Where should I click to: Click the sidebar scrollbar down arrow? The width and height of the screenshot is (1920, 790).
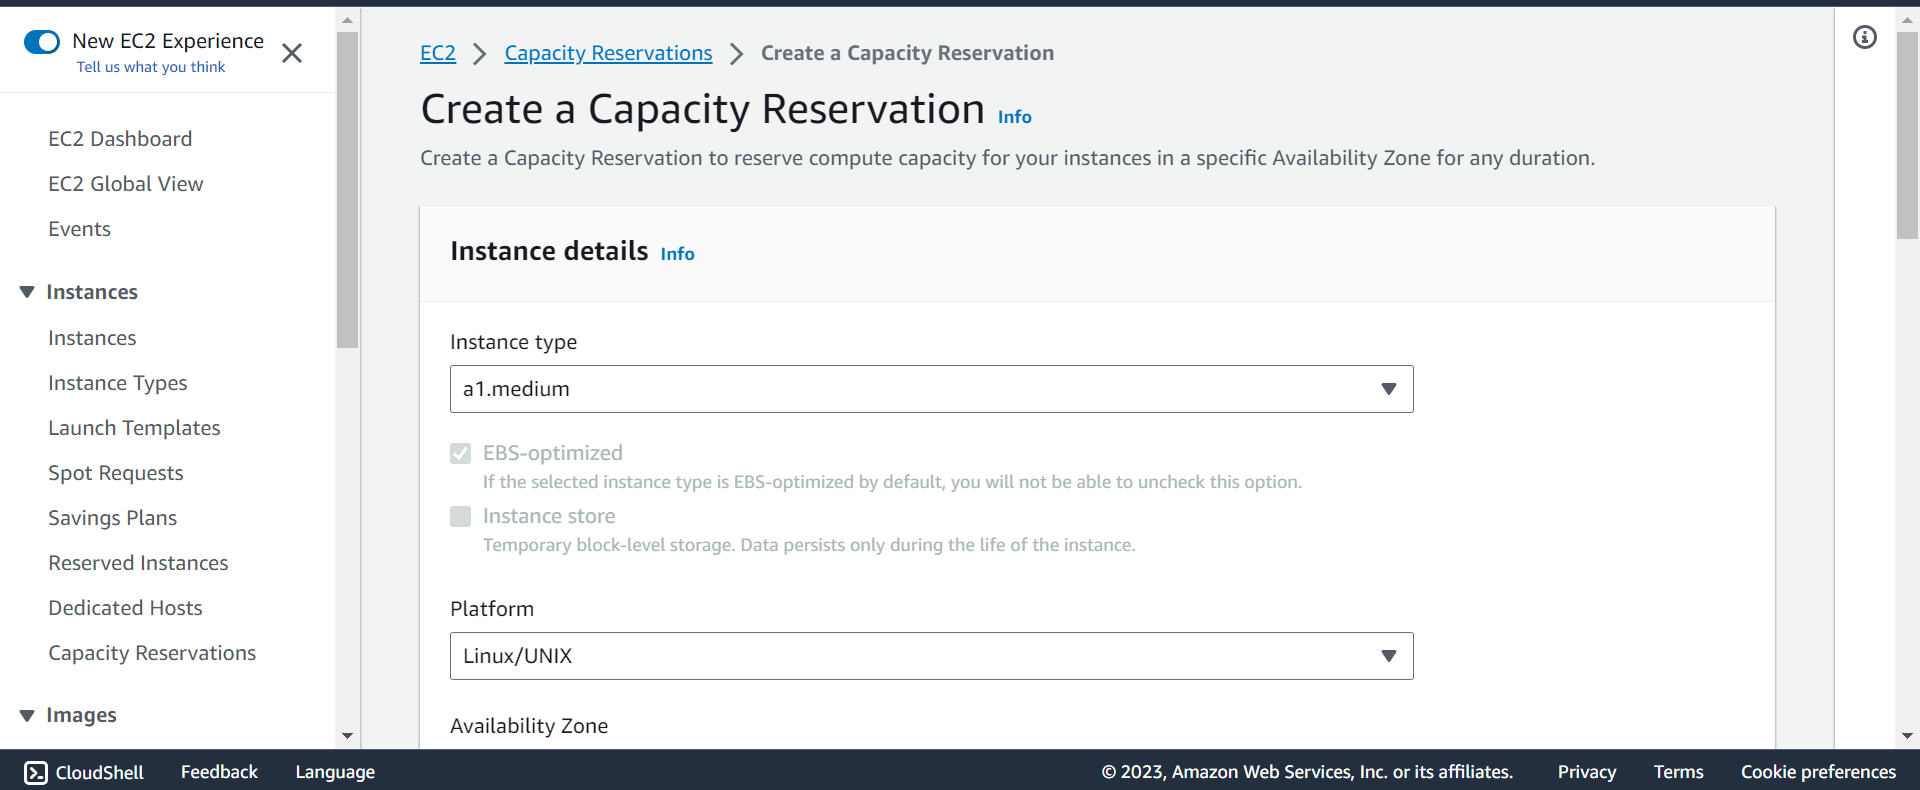tap(347, 736)
